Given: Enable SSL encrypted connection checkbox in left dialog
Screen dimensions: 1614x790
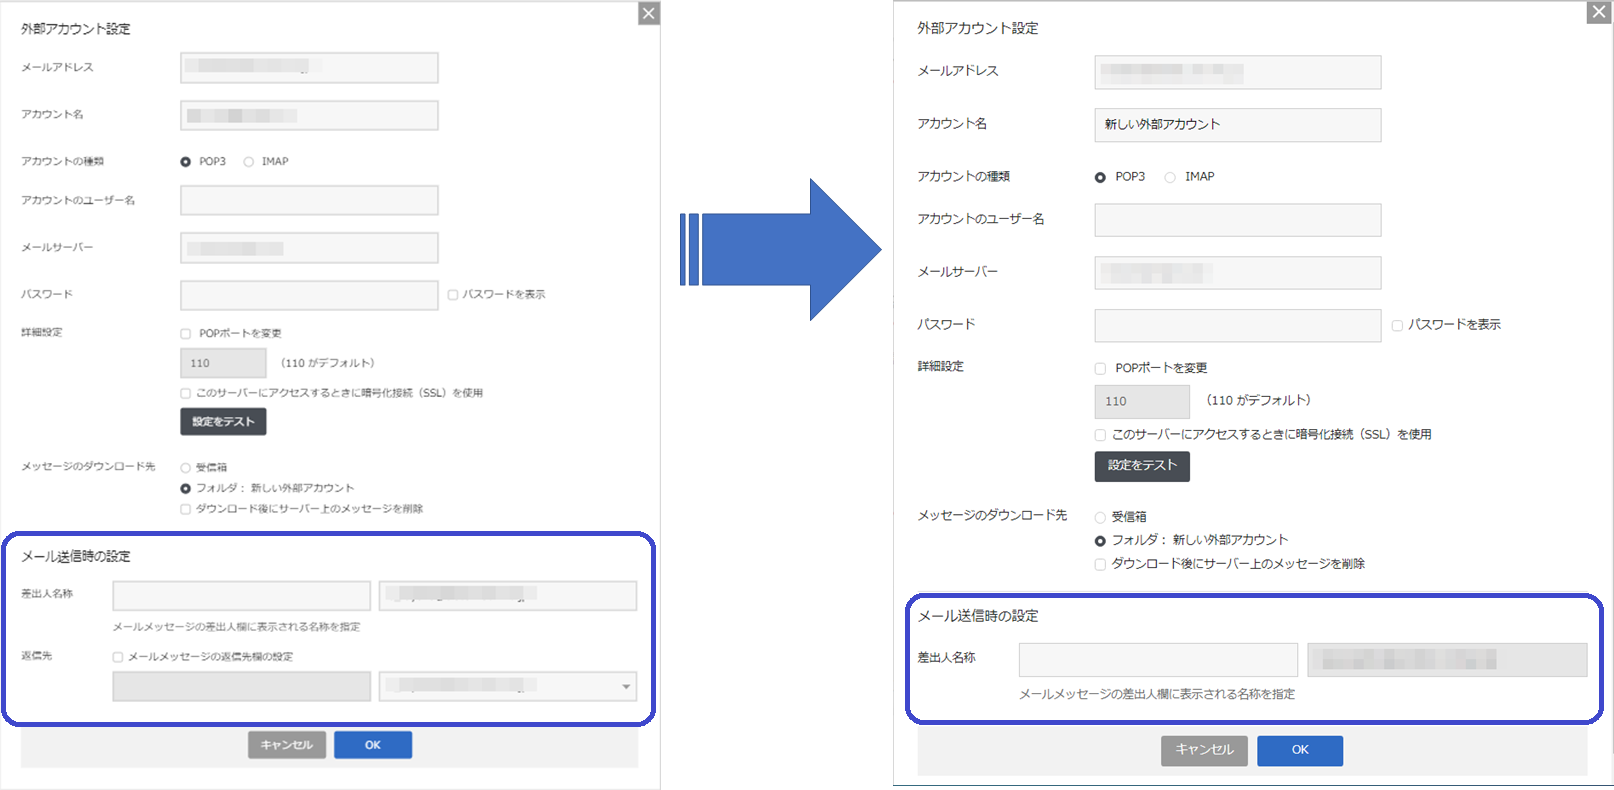Looking at the screenshot, I should [186, 393].
